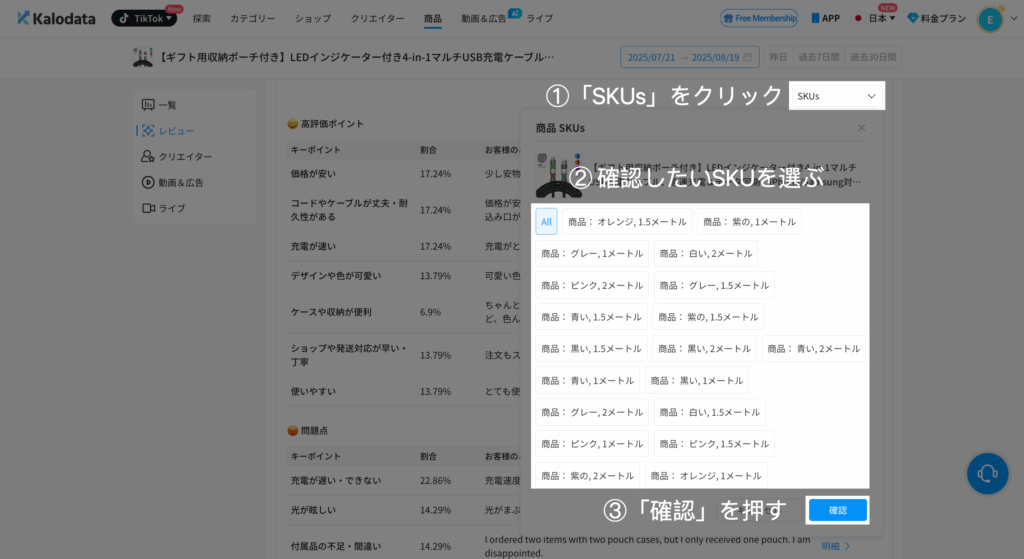The width and height of the screenshot is (1024, 559).
Task: Select SKU 紫の, 1.5メートル
Action: click(x=708, y=317)
